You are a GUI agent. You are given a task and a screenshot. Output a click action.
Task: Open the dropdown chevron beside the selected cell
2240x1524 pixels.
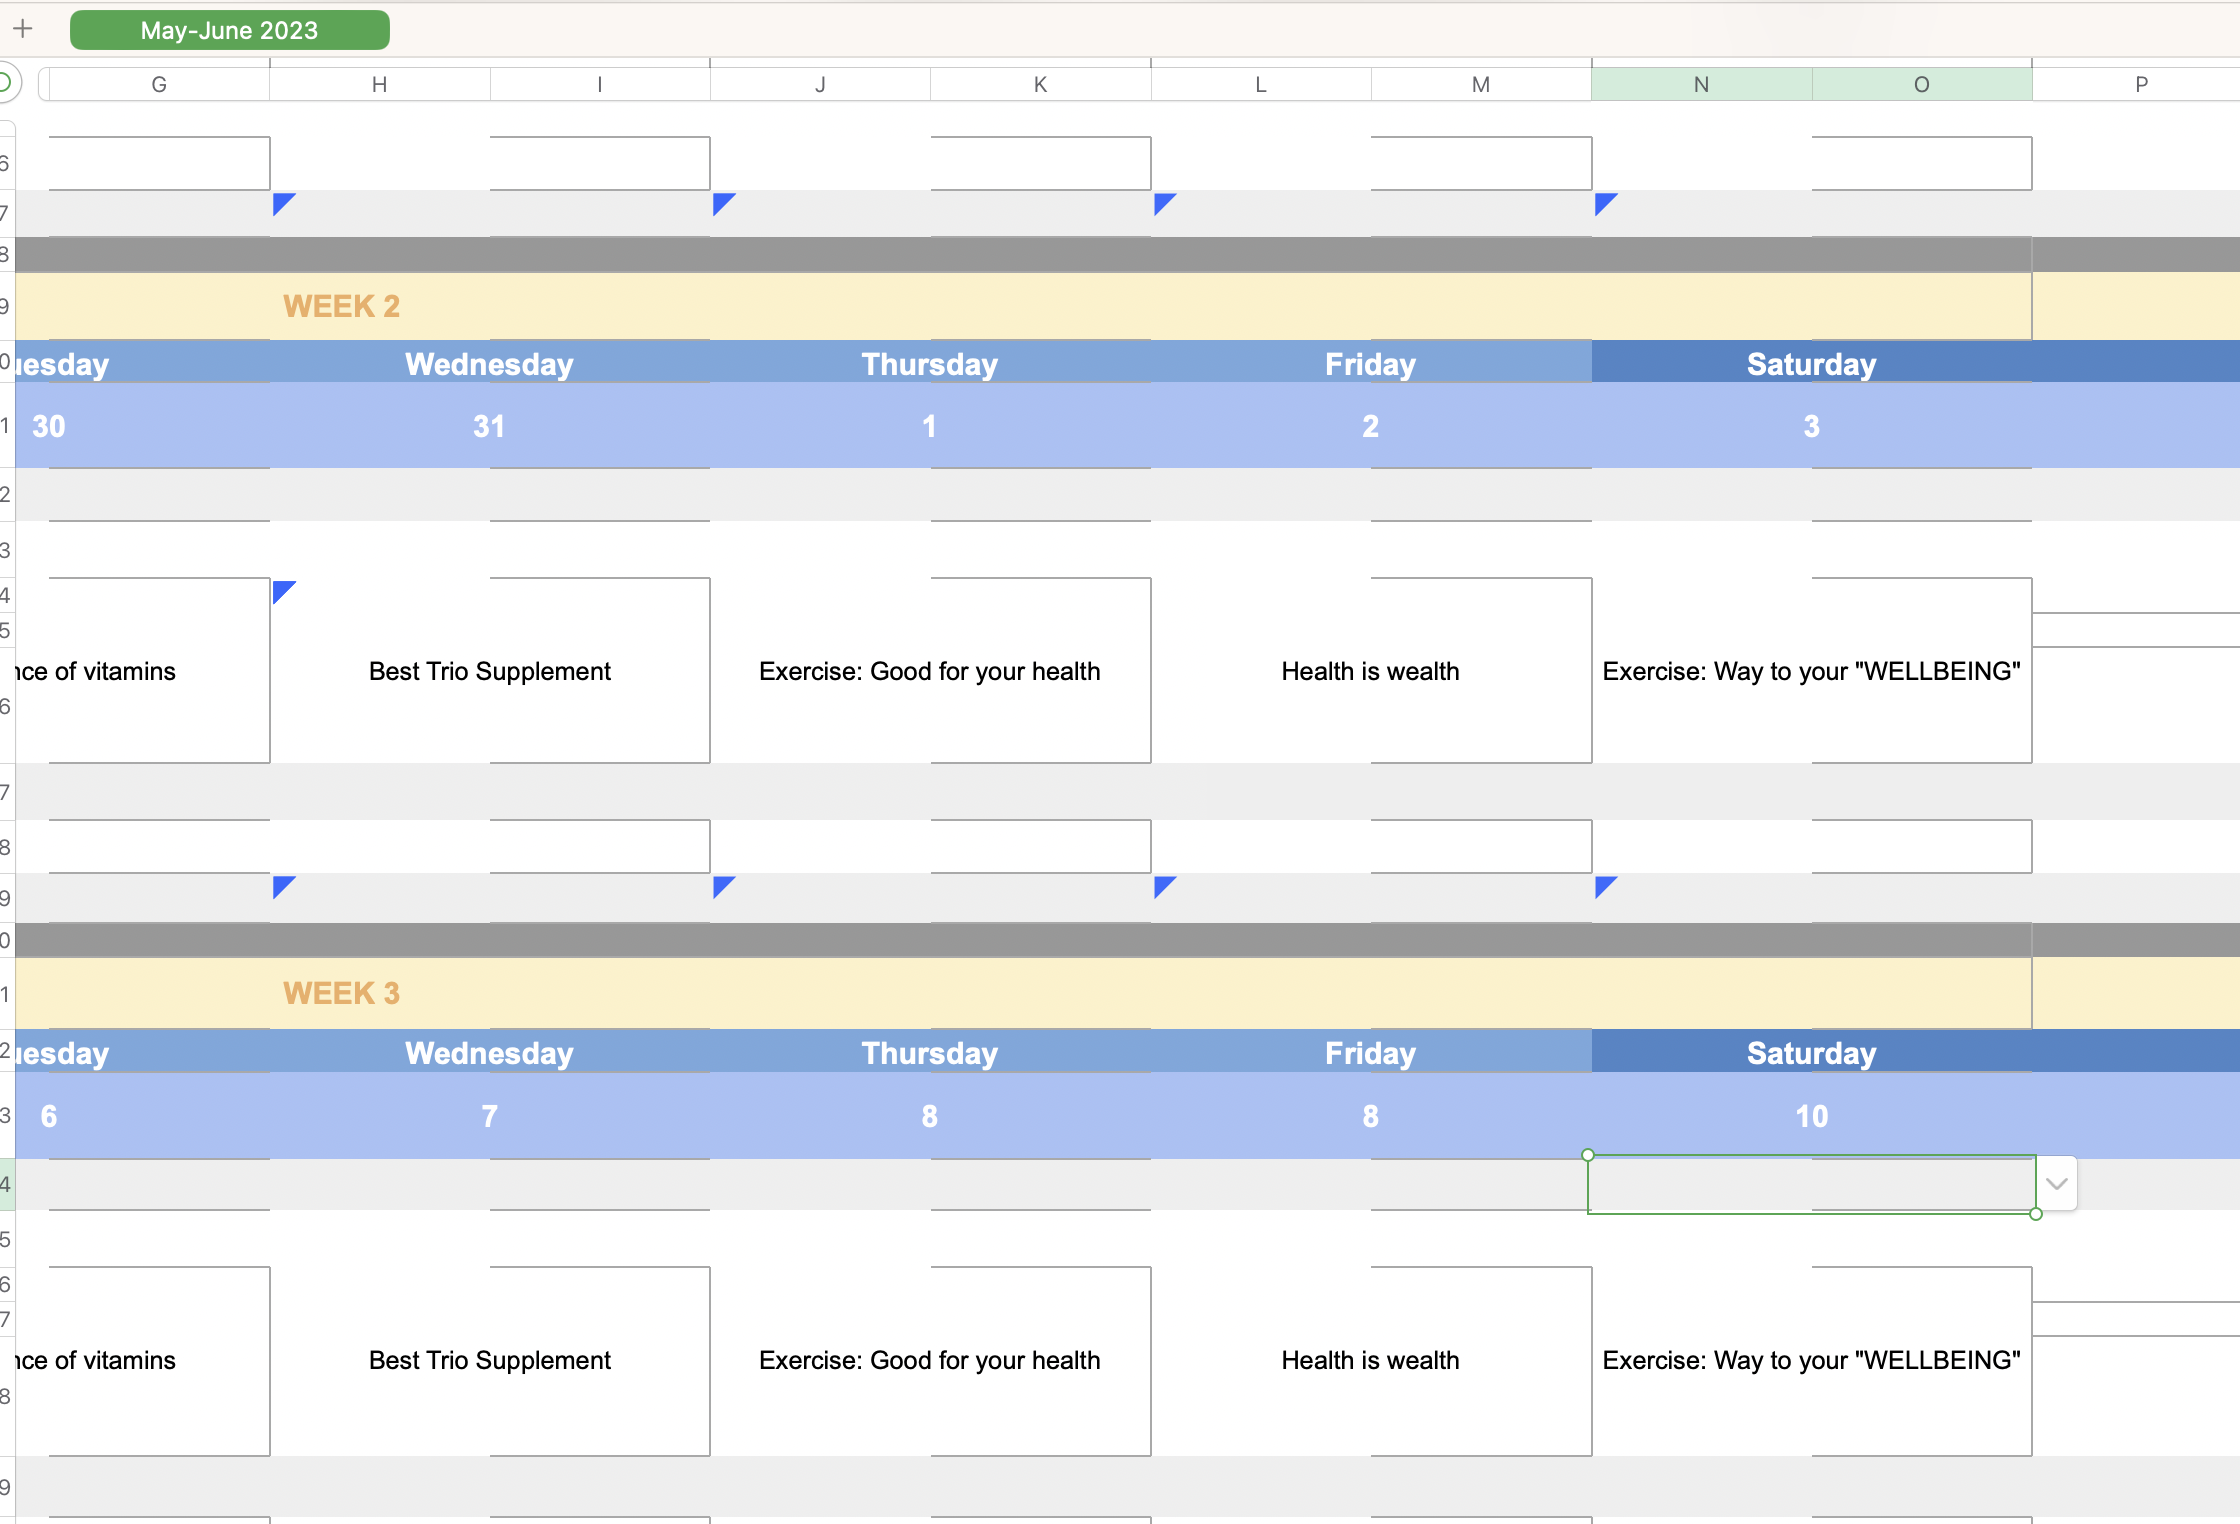tap(2056, 1184)
